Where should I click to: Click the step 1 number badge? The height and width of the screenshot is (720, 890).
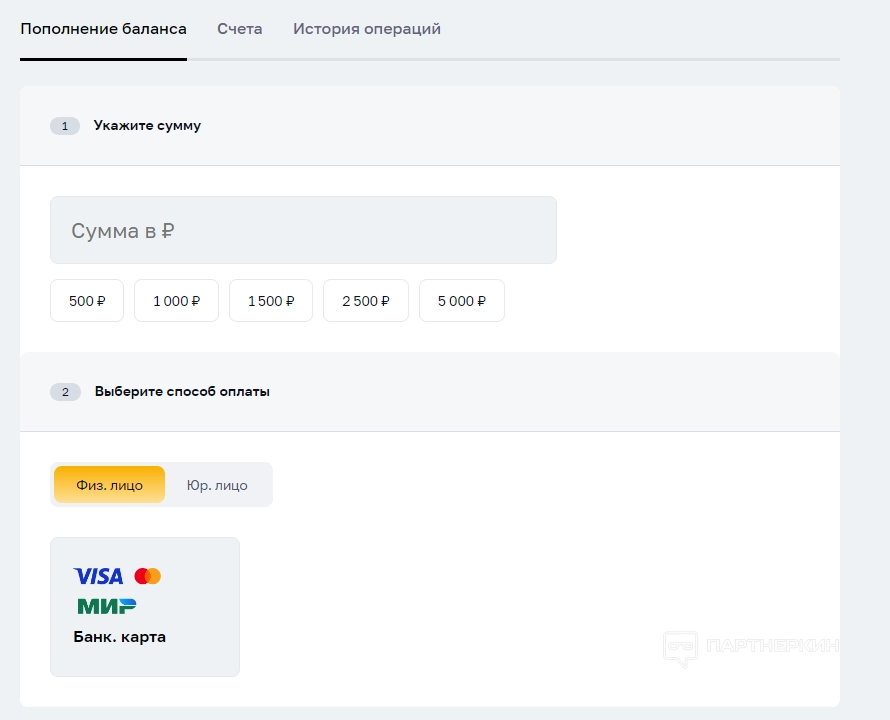pyautogui.click(x=65, y=126)
